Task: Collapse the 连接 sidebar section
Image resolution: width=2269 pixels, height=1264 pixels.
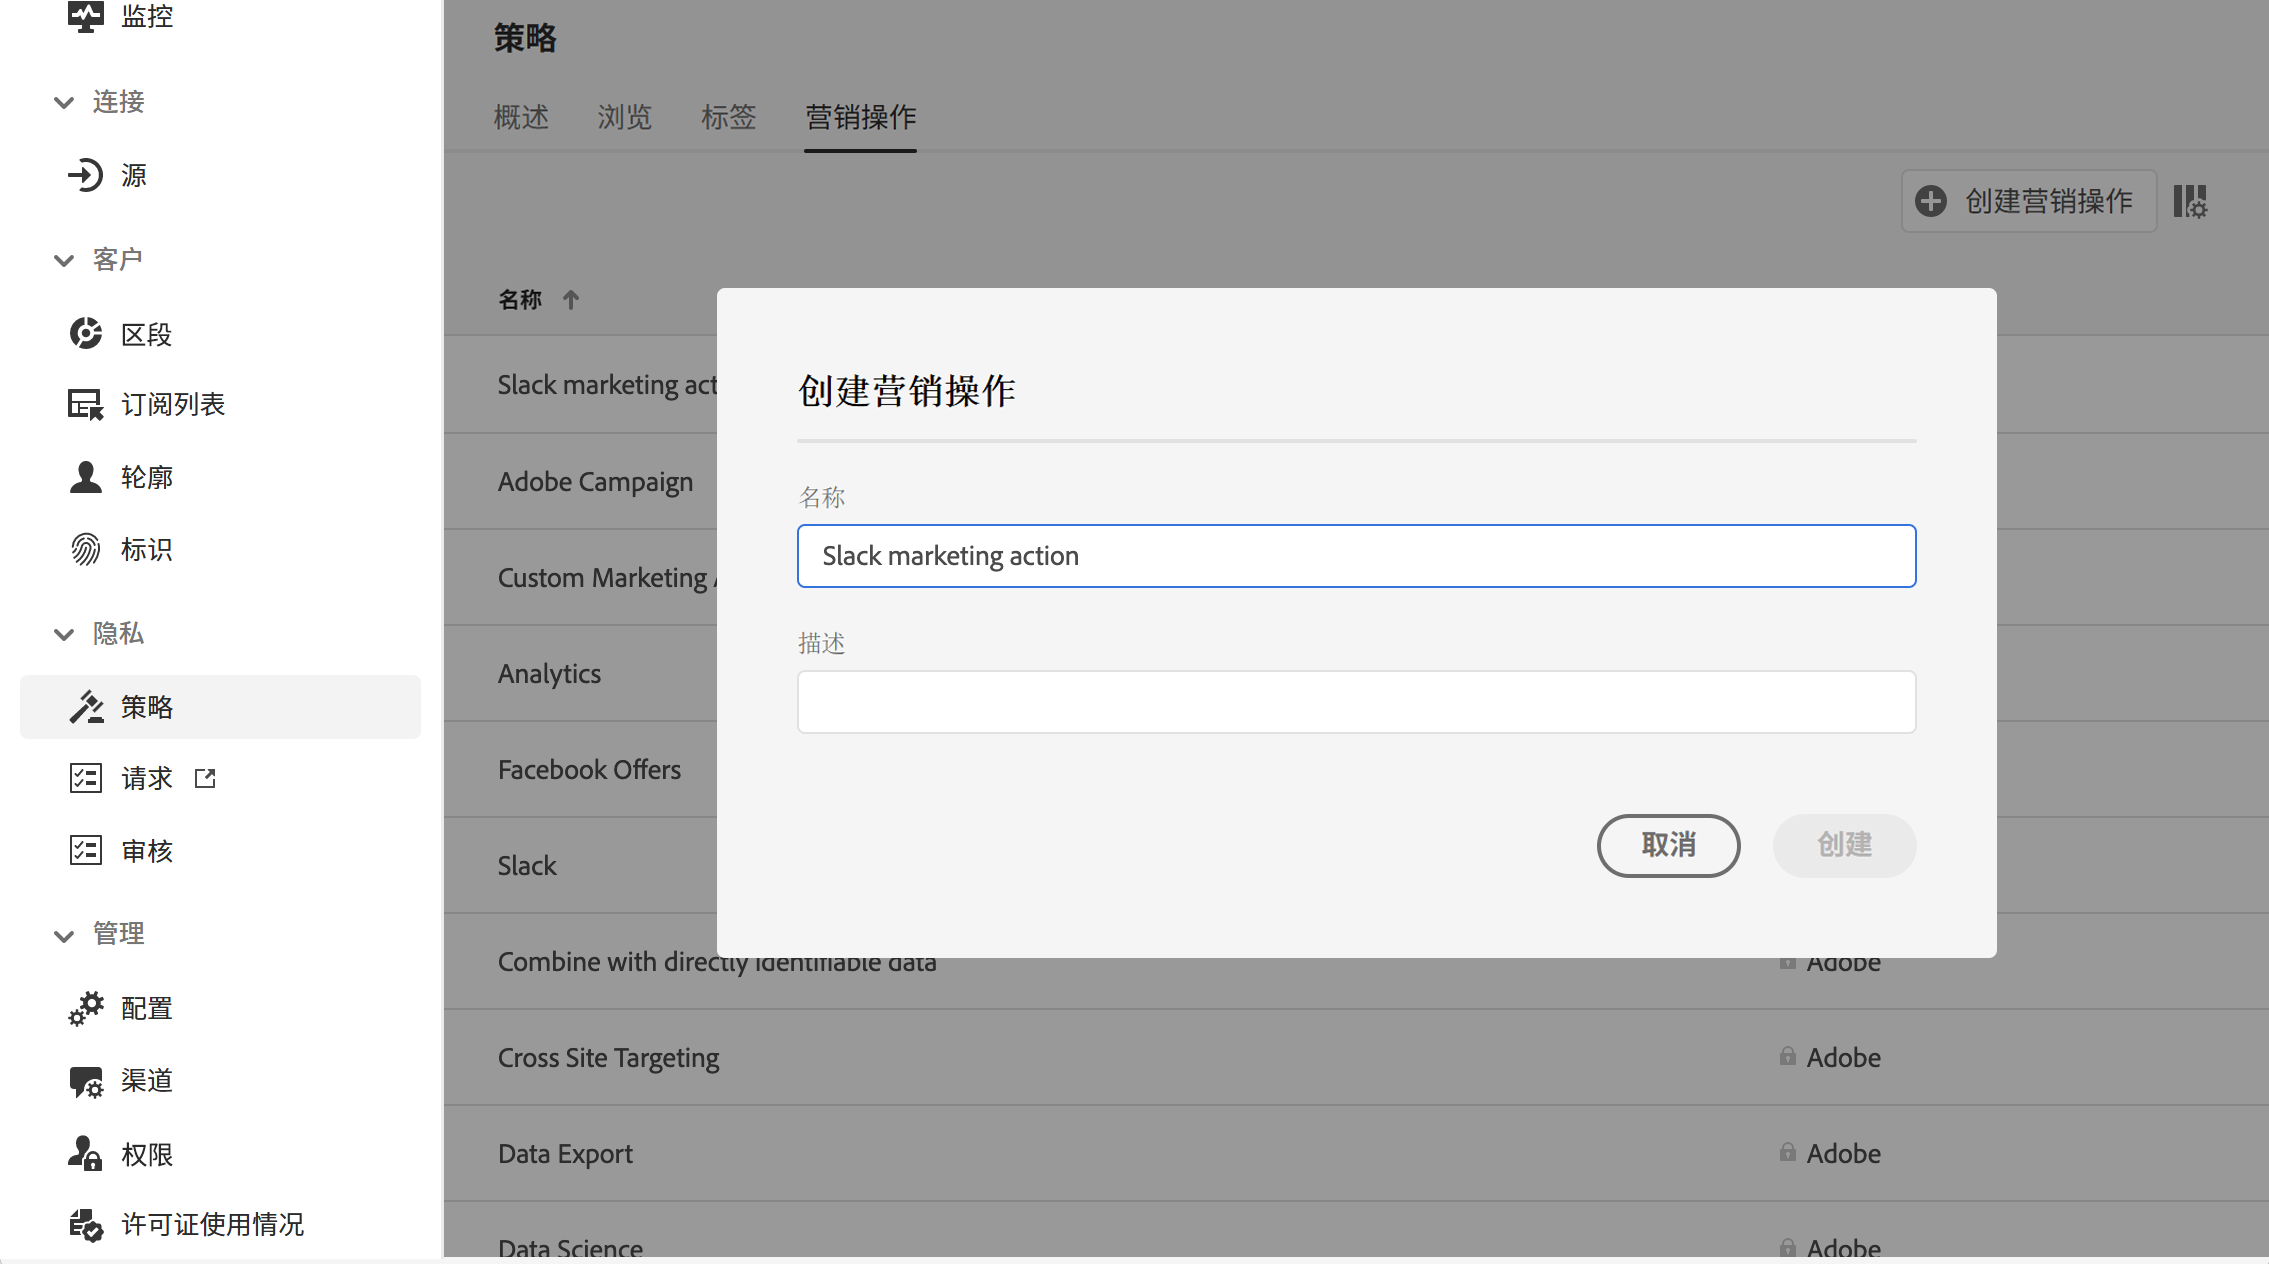Action: click(x=64, y=102)
